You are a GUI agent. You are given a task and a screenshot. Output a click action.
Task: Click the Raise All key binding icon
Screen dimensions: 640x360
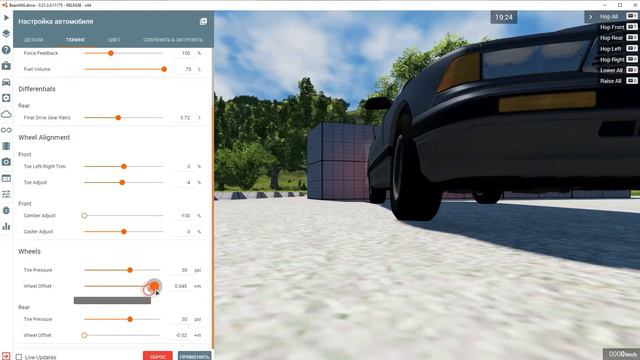click(x=632, y=80)
